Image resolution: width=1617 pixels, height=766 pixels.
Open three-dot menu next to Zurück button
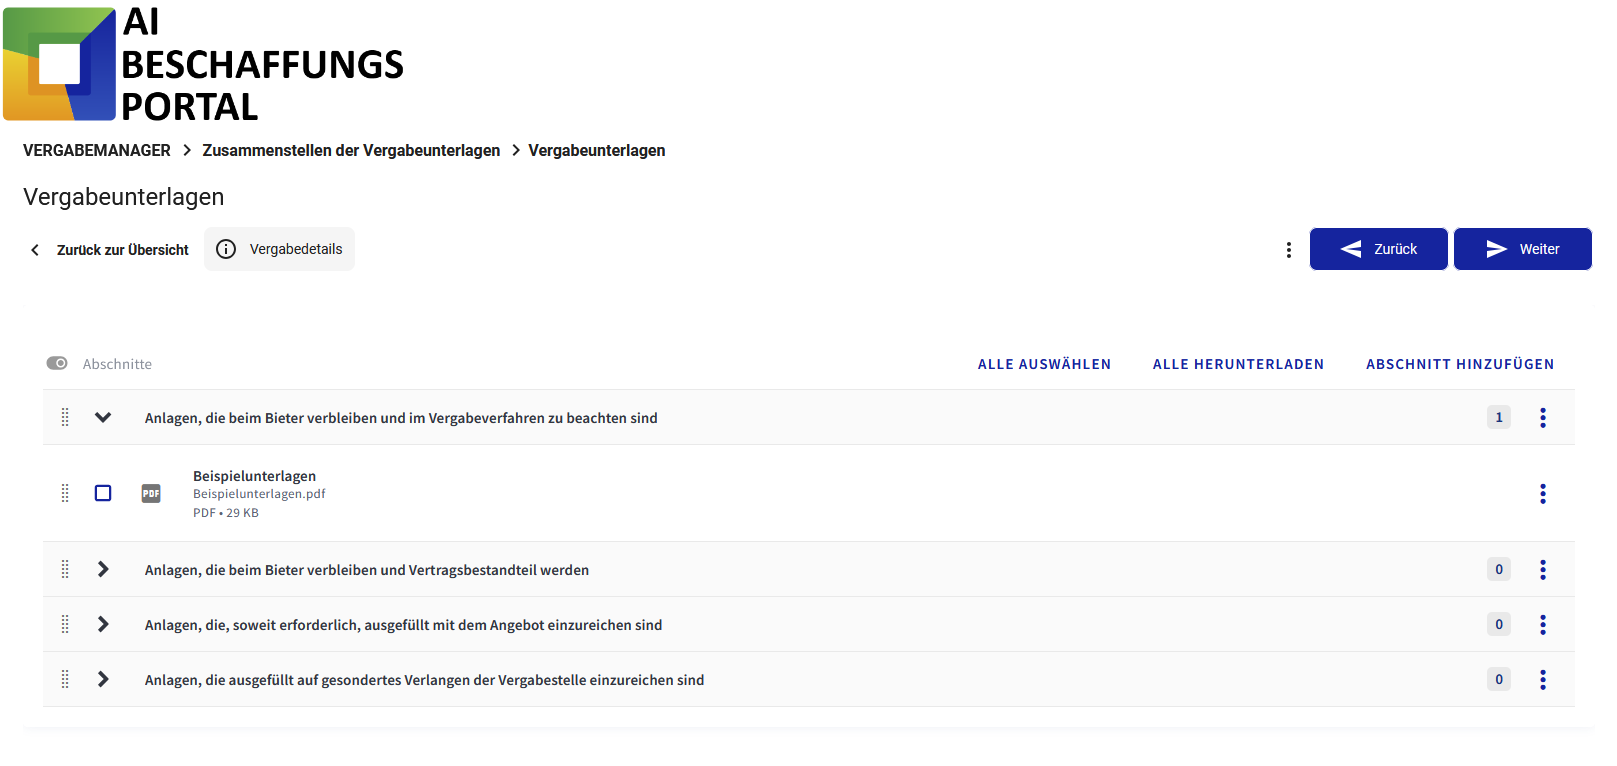tap(1288, 250)
